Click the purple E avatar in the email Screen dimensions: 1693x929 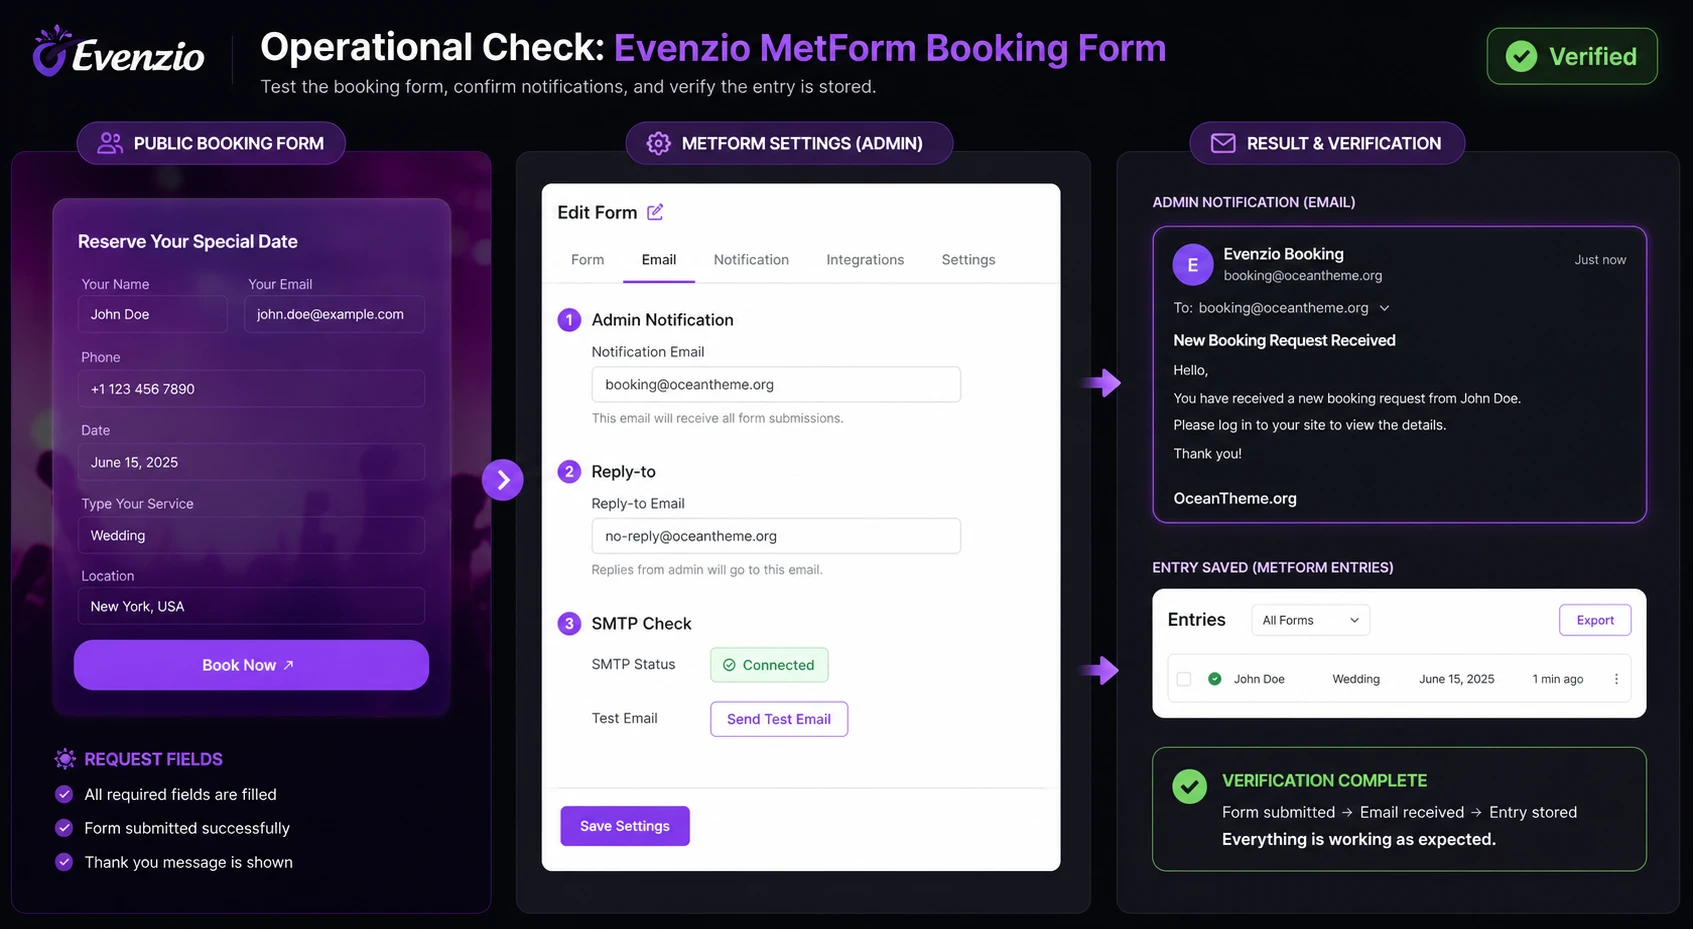coord(1192,265)
